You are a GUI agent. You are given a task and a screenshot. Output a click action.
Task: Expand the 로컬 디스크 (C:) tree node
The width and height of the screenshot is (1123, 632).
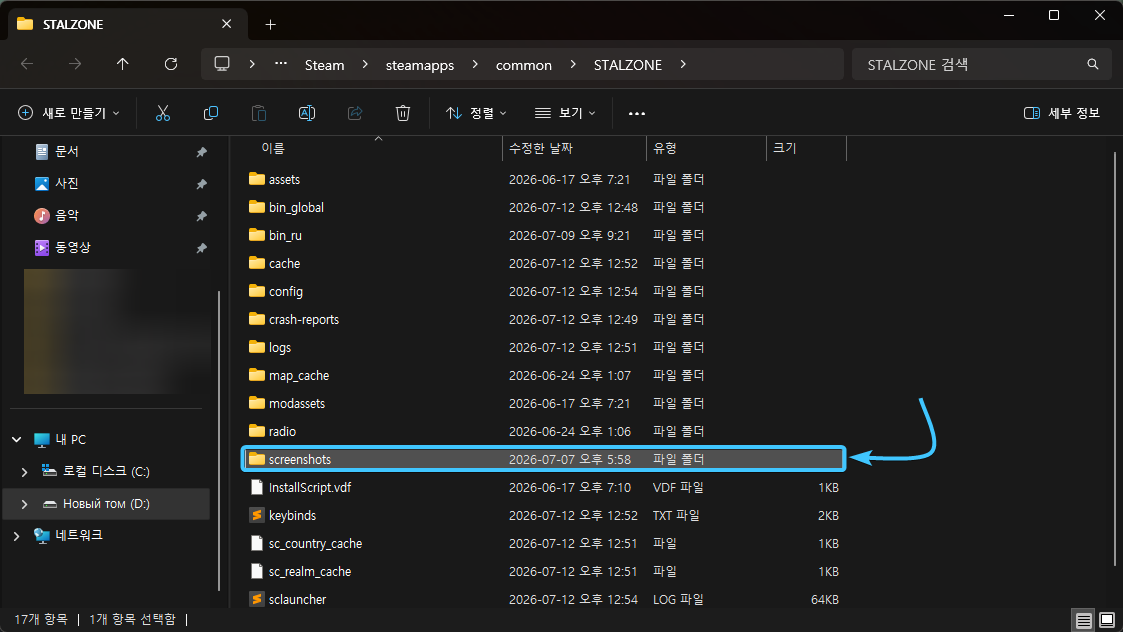coord(24,471)
